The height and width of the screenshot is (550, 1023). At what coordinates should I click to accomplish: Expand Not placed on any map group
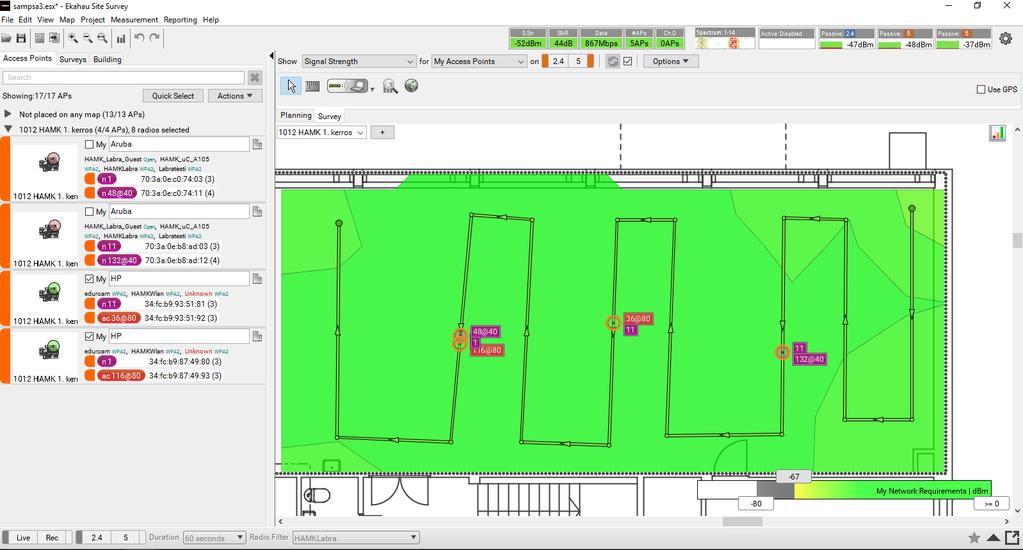[8, 114]
